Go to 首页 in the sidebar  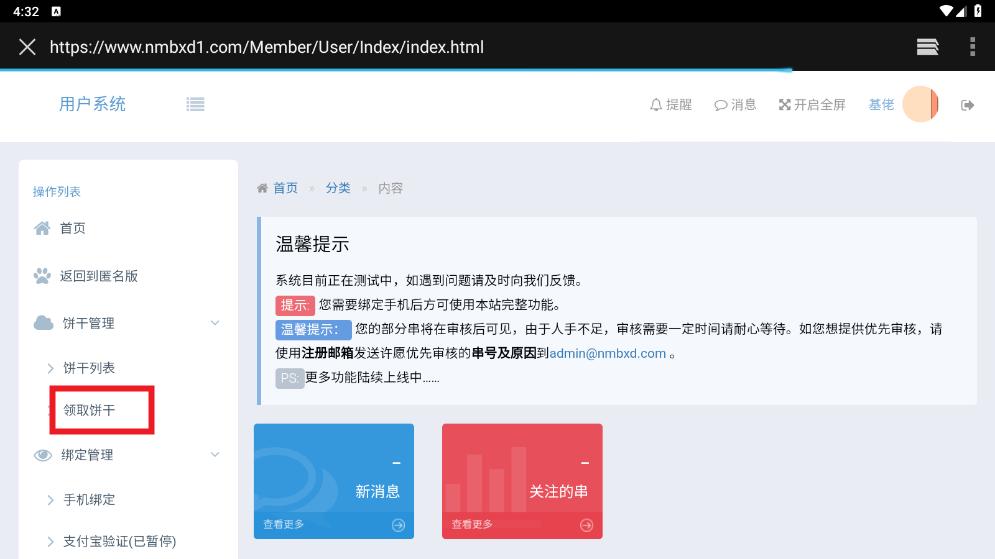(x=72, y=228)
